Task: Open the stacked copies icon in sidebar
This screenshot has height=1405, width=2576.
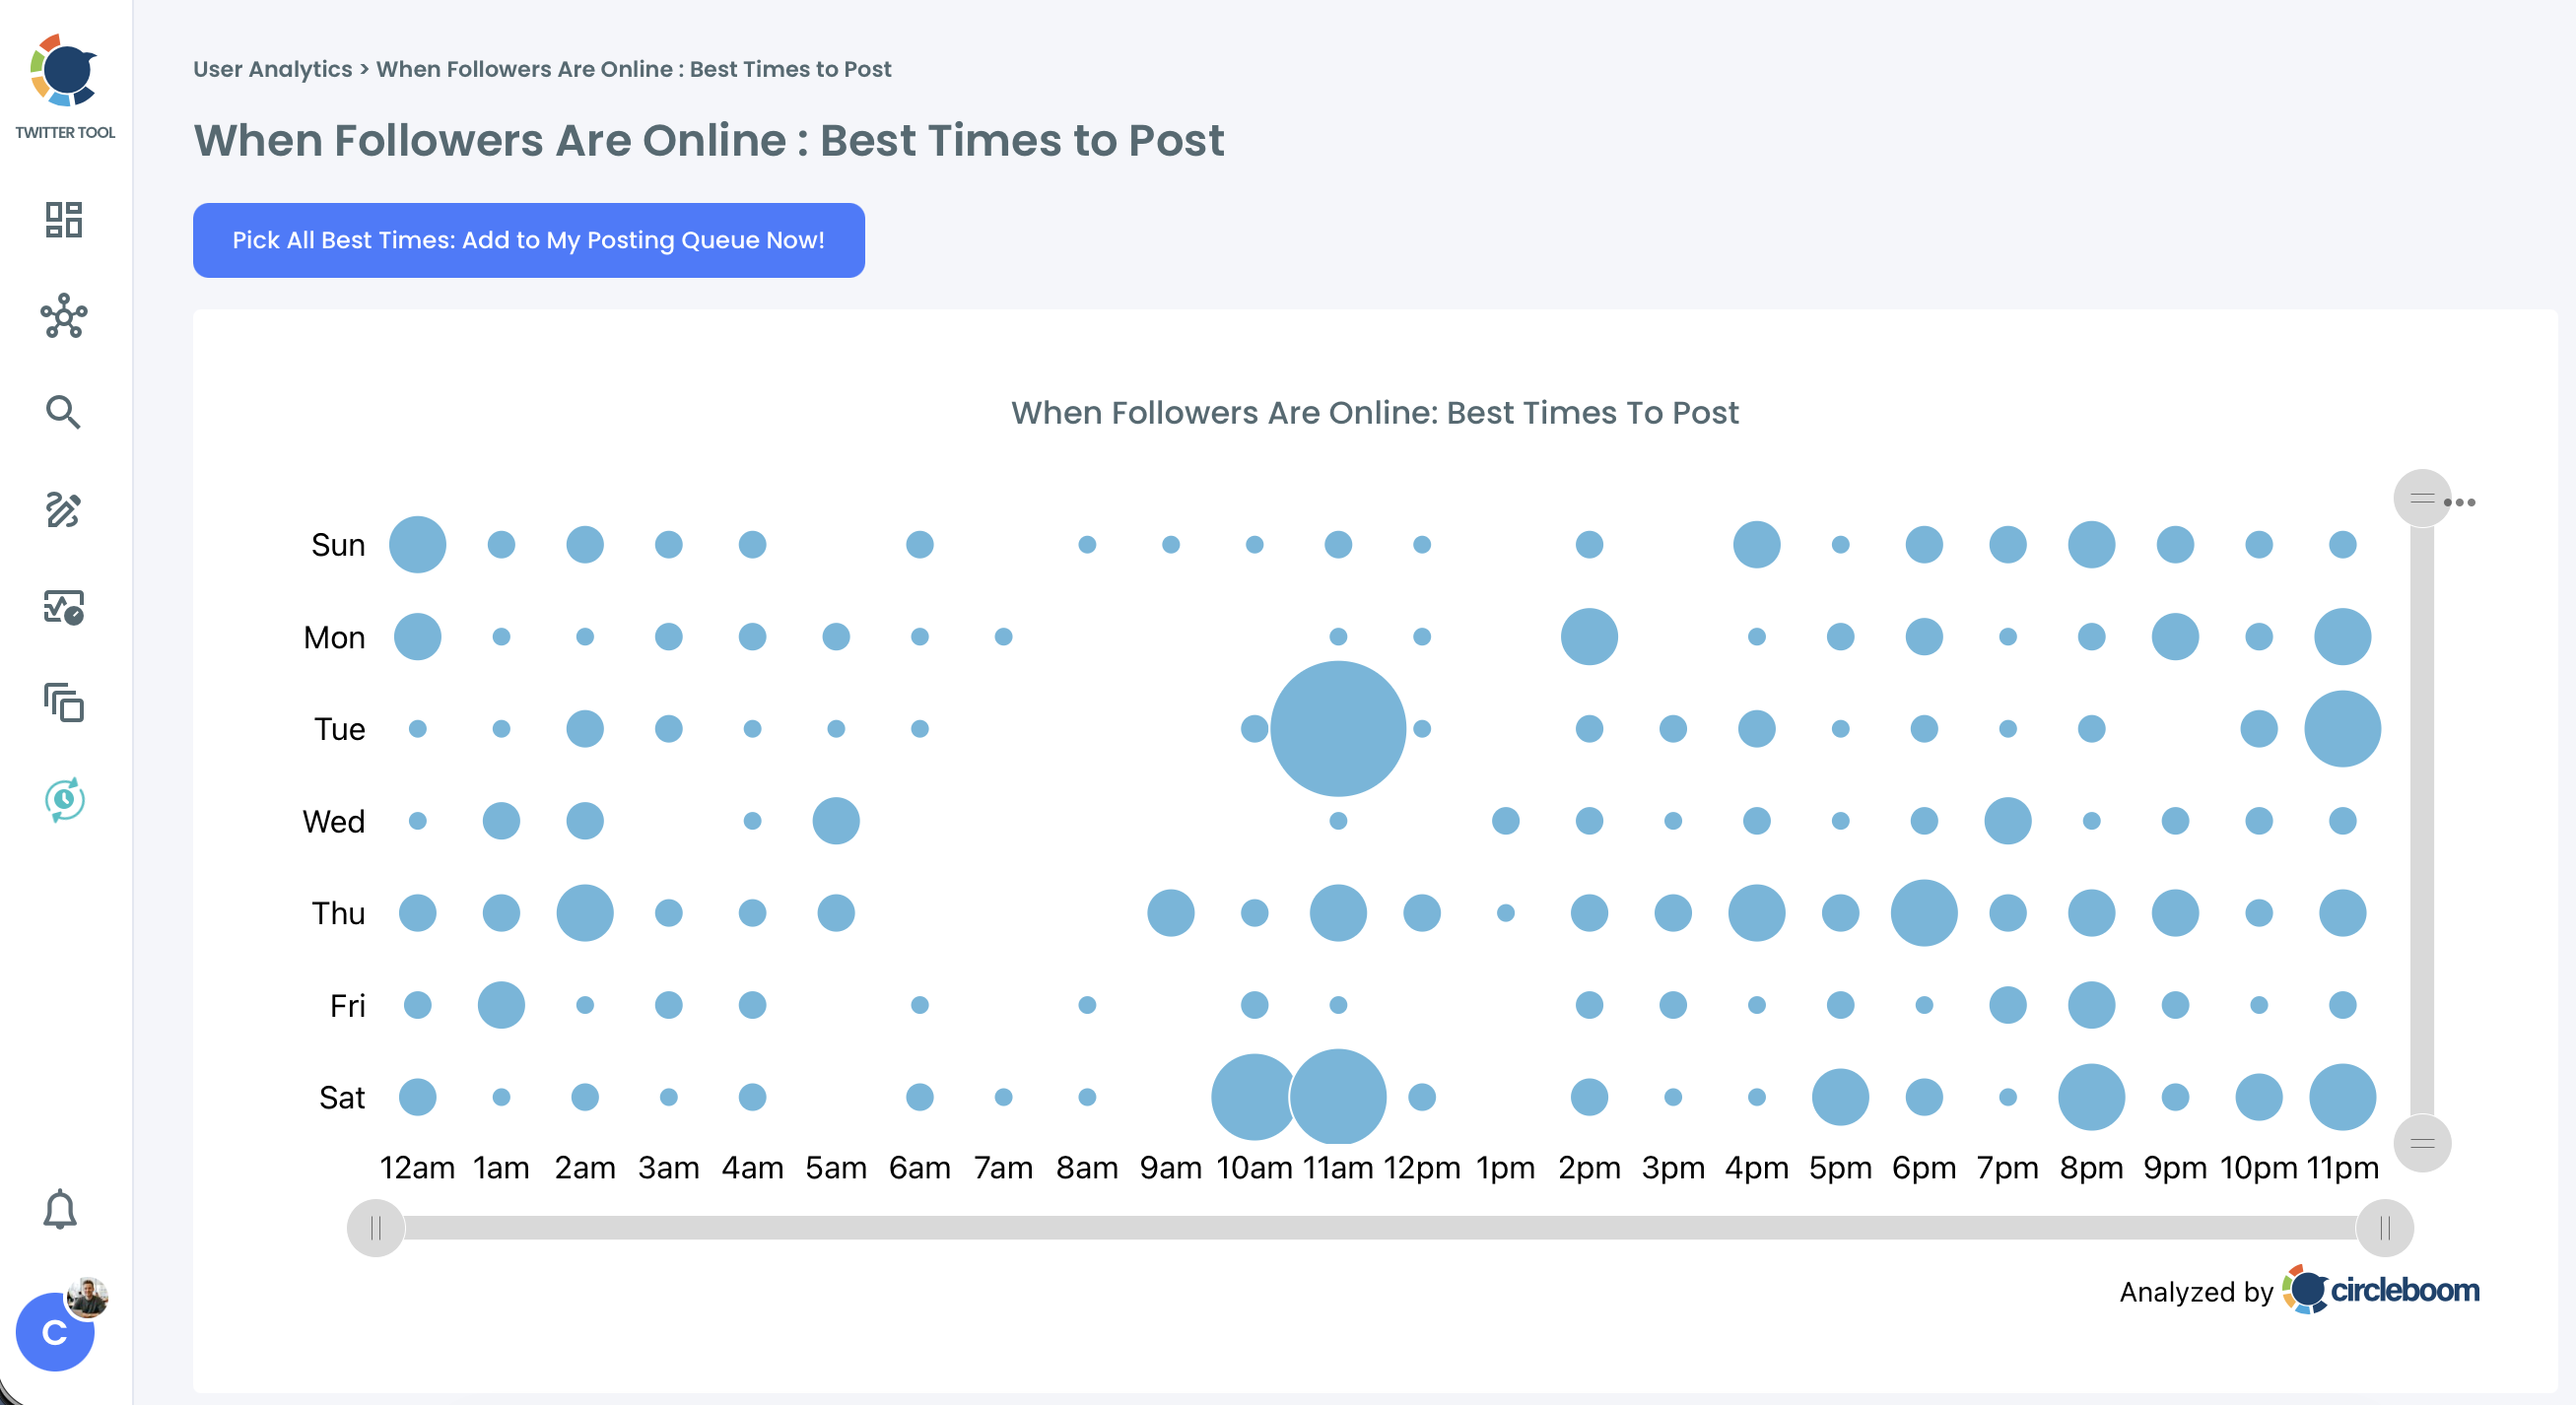Action: coord(64,703)
